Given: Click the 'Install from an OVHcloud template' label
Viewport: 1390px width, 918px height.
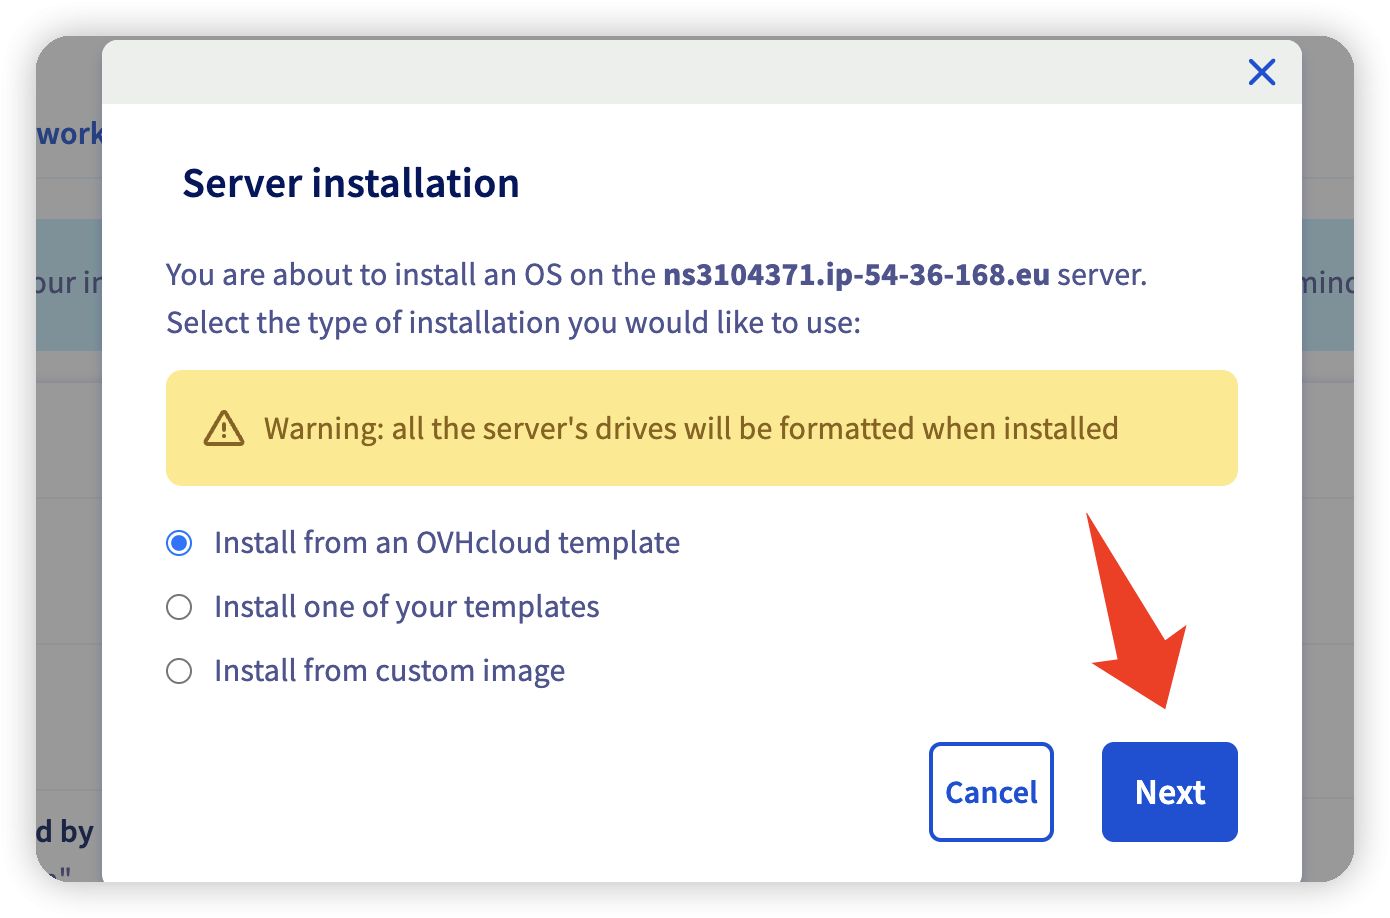Looking at the screenshot, I should pyautogui.click(x=446, y=543).
